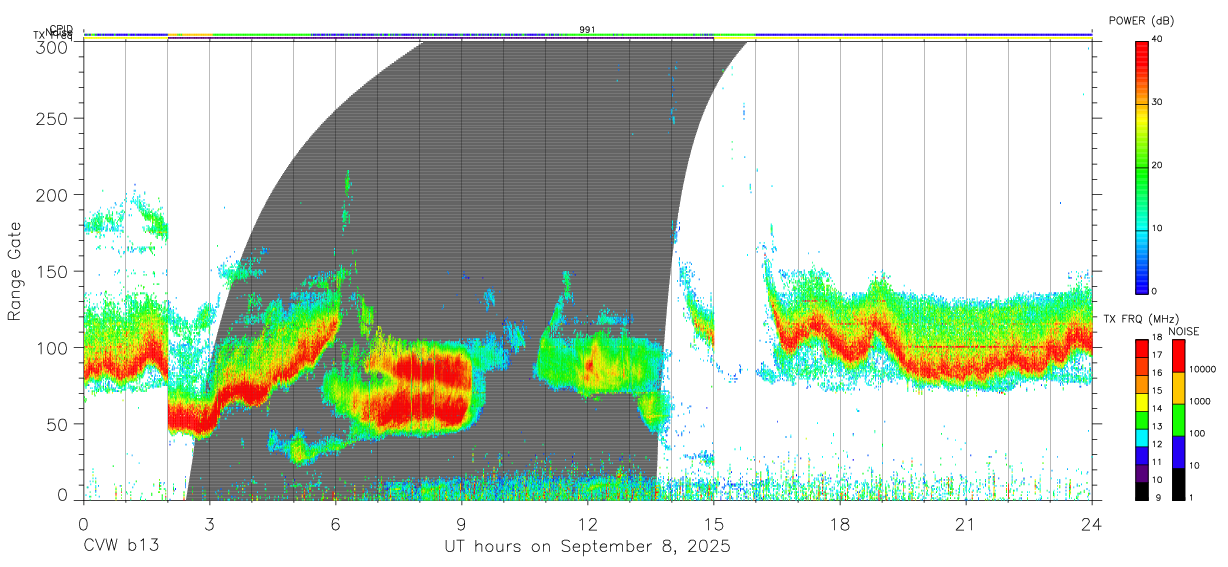Select the orange noise swatch between 1000 and 10000
Viewport: 1228px width, 567px height.
(1178, 387)
